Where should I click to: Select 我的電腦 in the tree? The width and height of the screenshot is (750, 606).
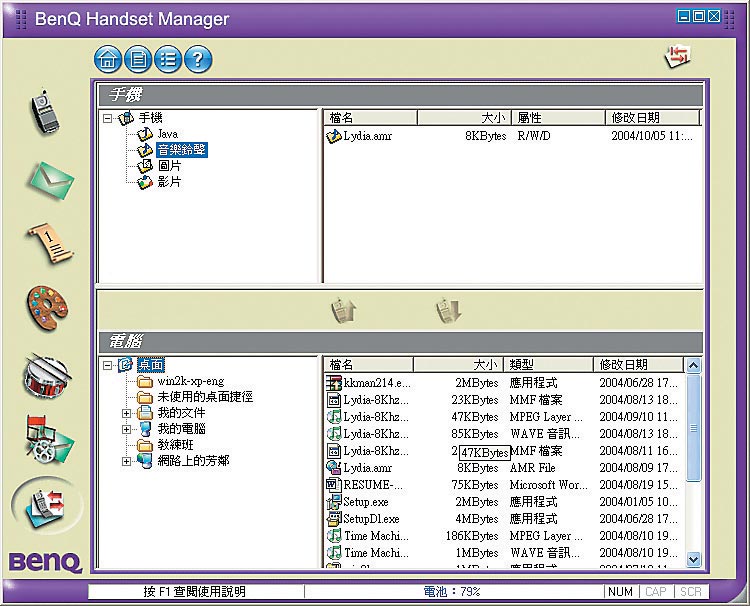(181, 429)
